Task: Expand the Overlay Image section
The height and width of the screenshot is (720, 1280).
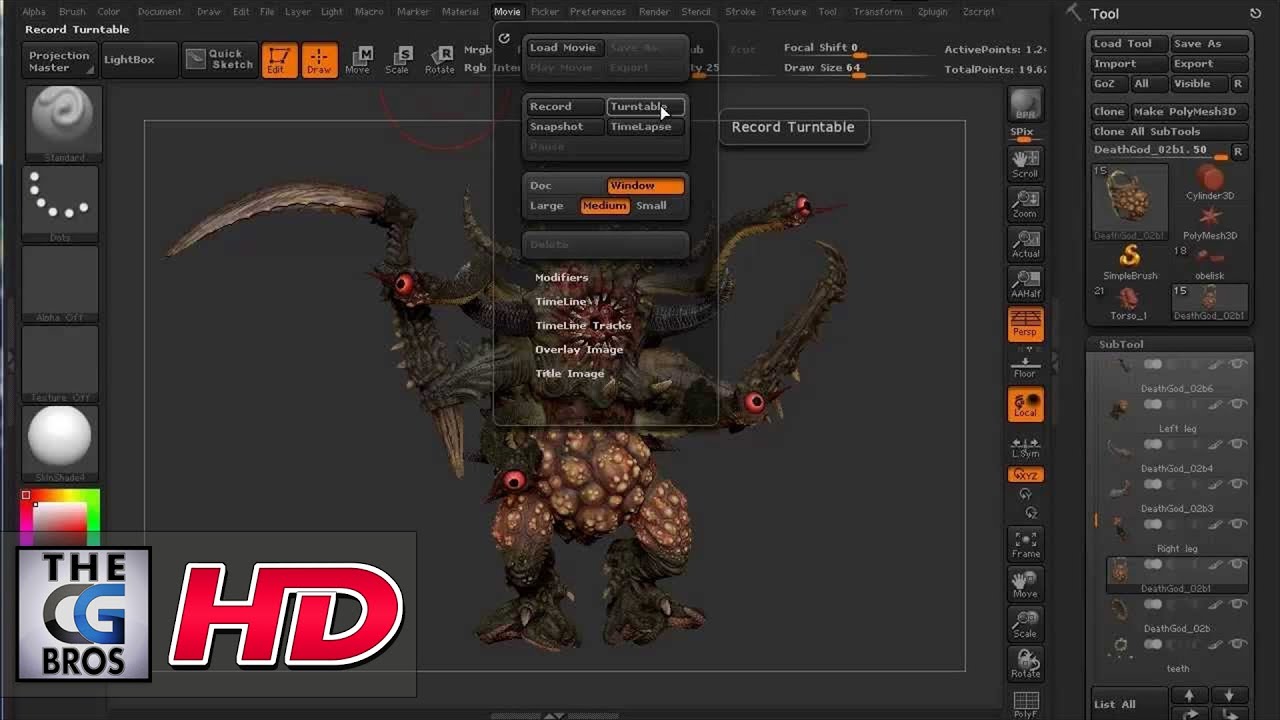Action: [x=579, y=349]
